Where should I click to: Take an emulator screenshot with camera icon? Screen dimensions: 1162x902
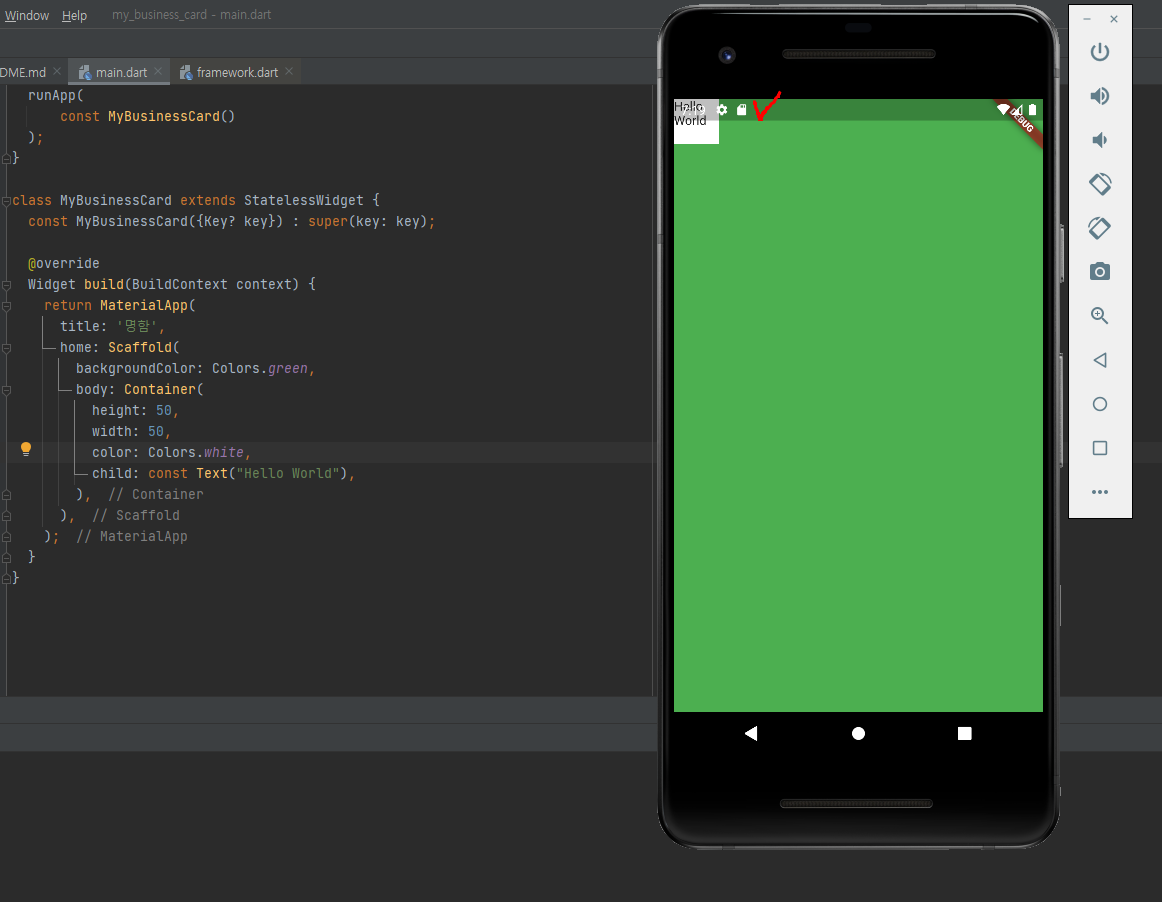point(1100,271)
